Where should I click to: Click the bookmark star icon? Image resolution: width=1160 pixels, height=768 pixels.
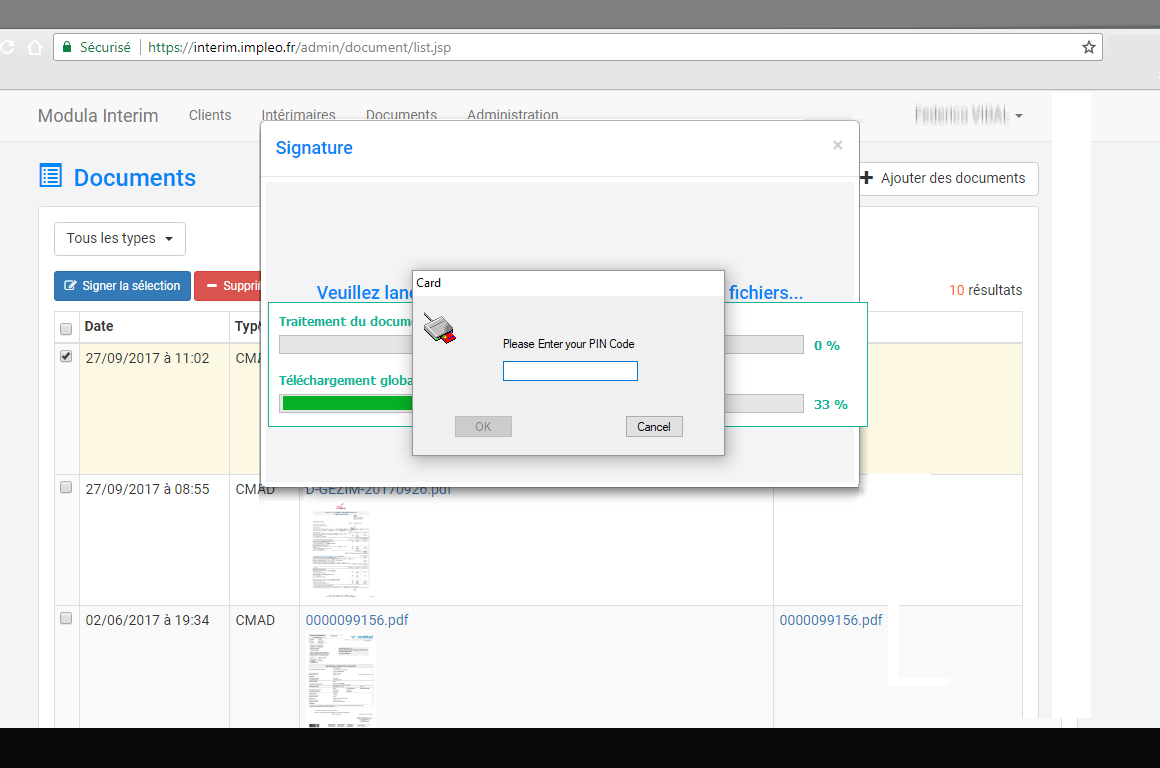(x=1088, y=47)
